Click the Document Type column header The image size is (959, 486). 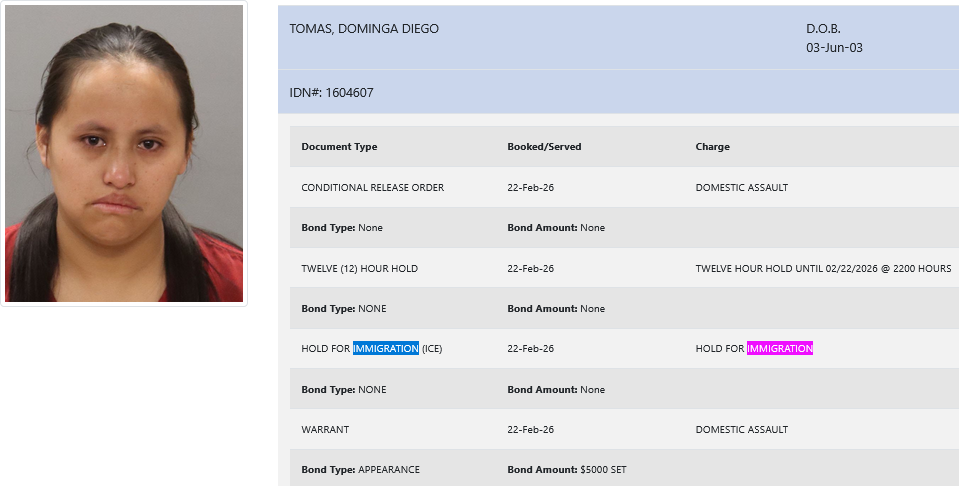tap(339, 147)
